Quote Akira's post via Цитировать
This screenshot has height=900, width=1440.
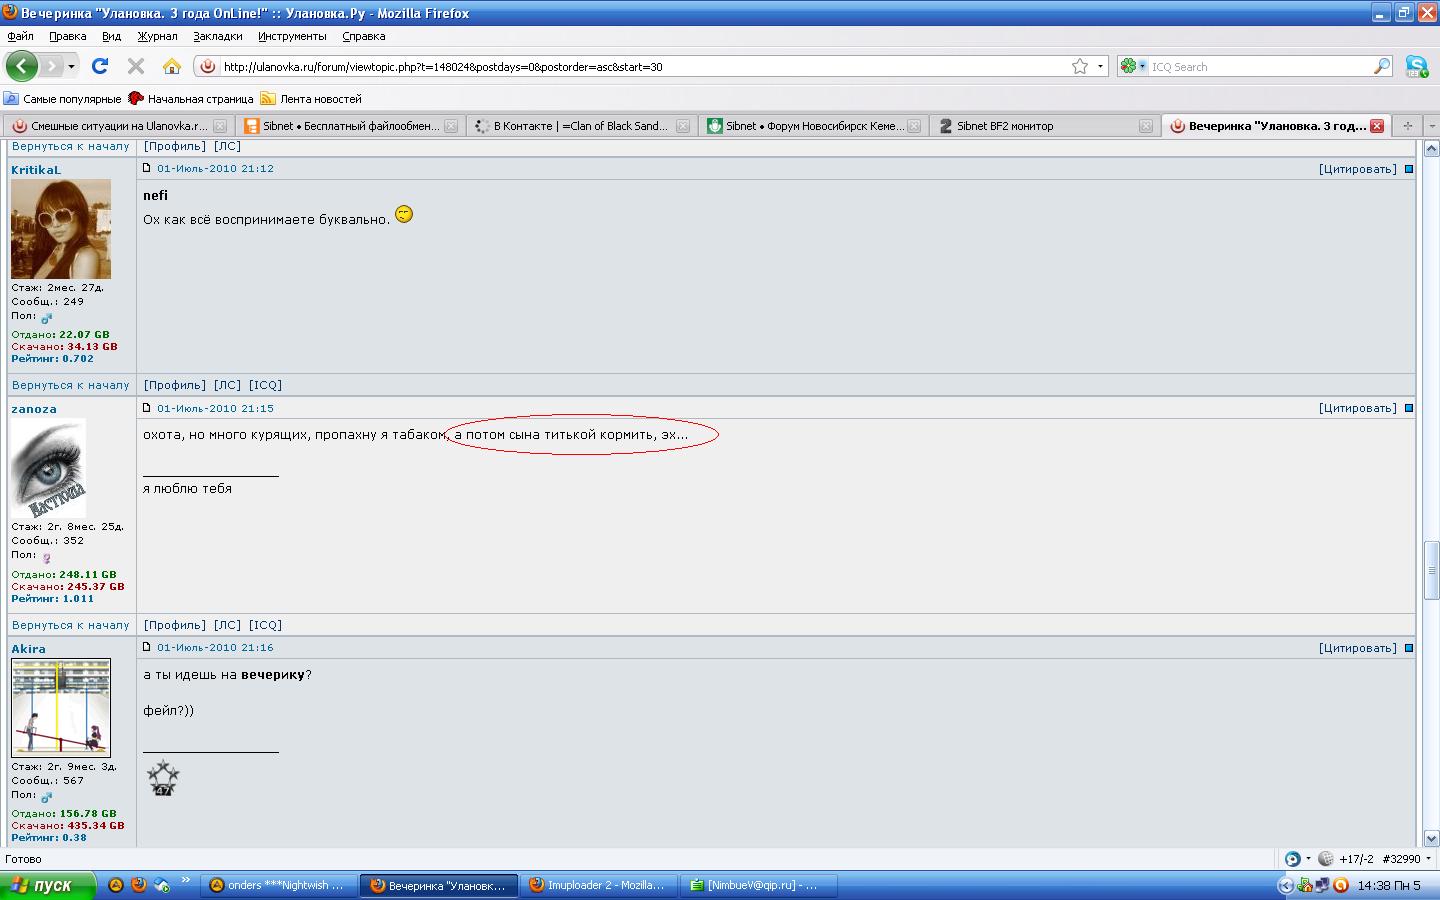click(x=1358, y=648)
